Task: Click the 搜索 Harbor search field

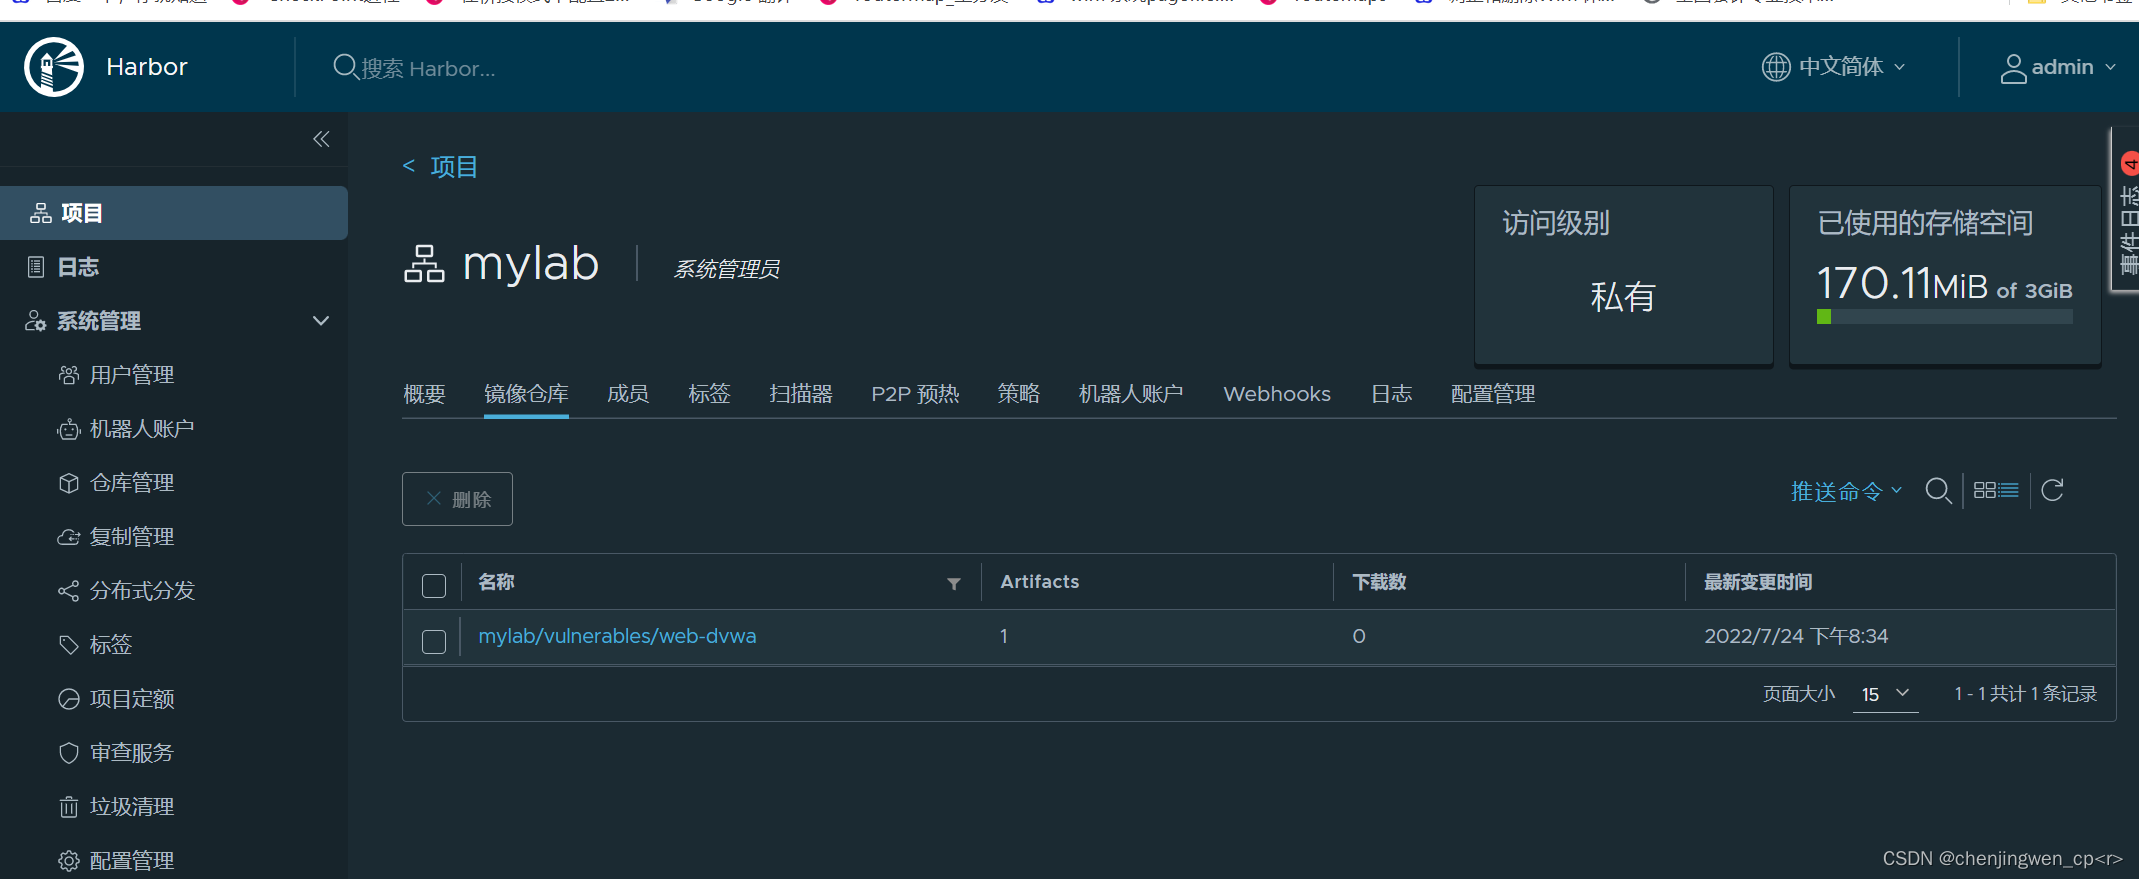Action: [x=428, y=68]
